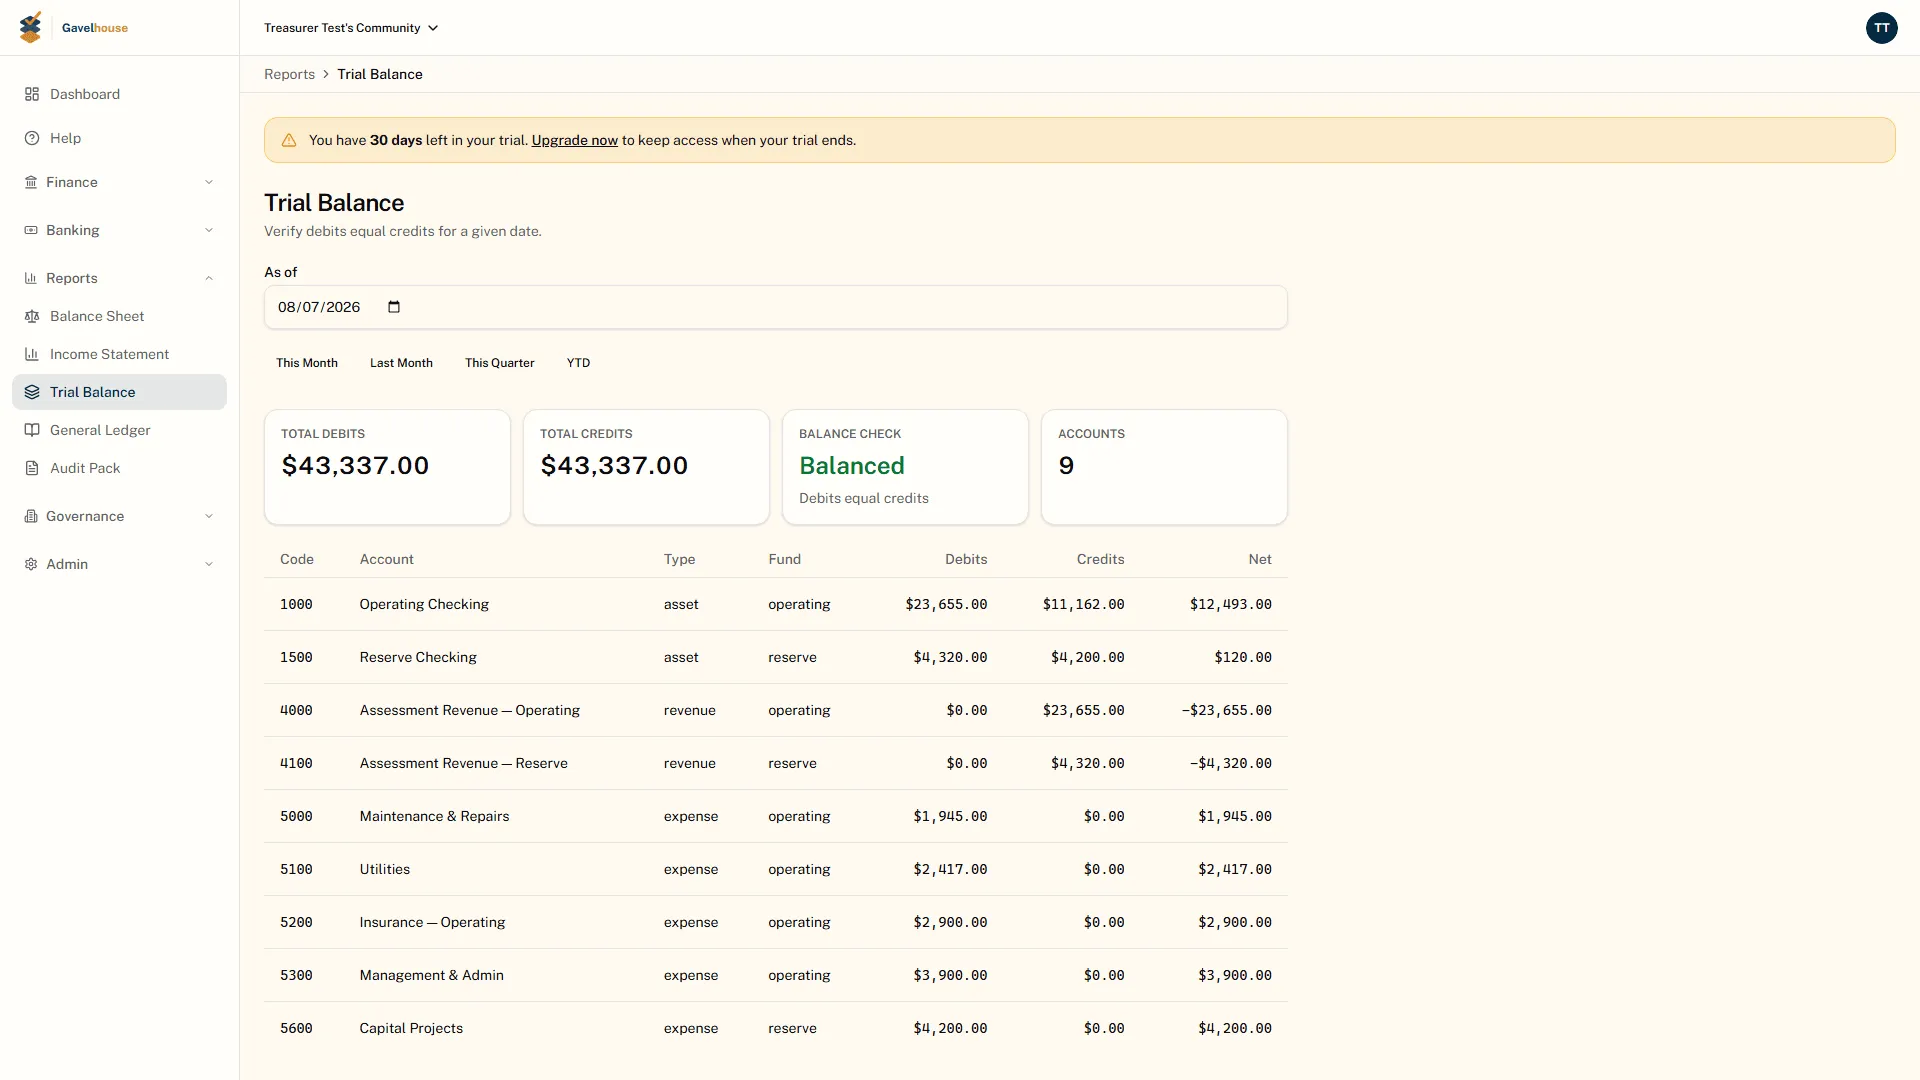Viewport: 1920px width, 1080px height.
Task: Click the Fund column header
Action: pyautogui.click(x=784, y=559)
